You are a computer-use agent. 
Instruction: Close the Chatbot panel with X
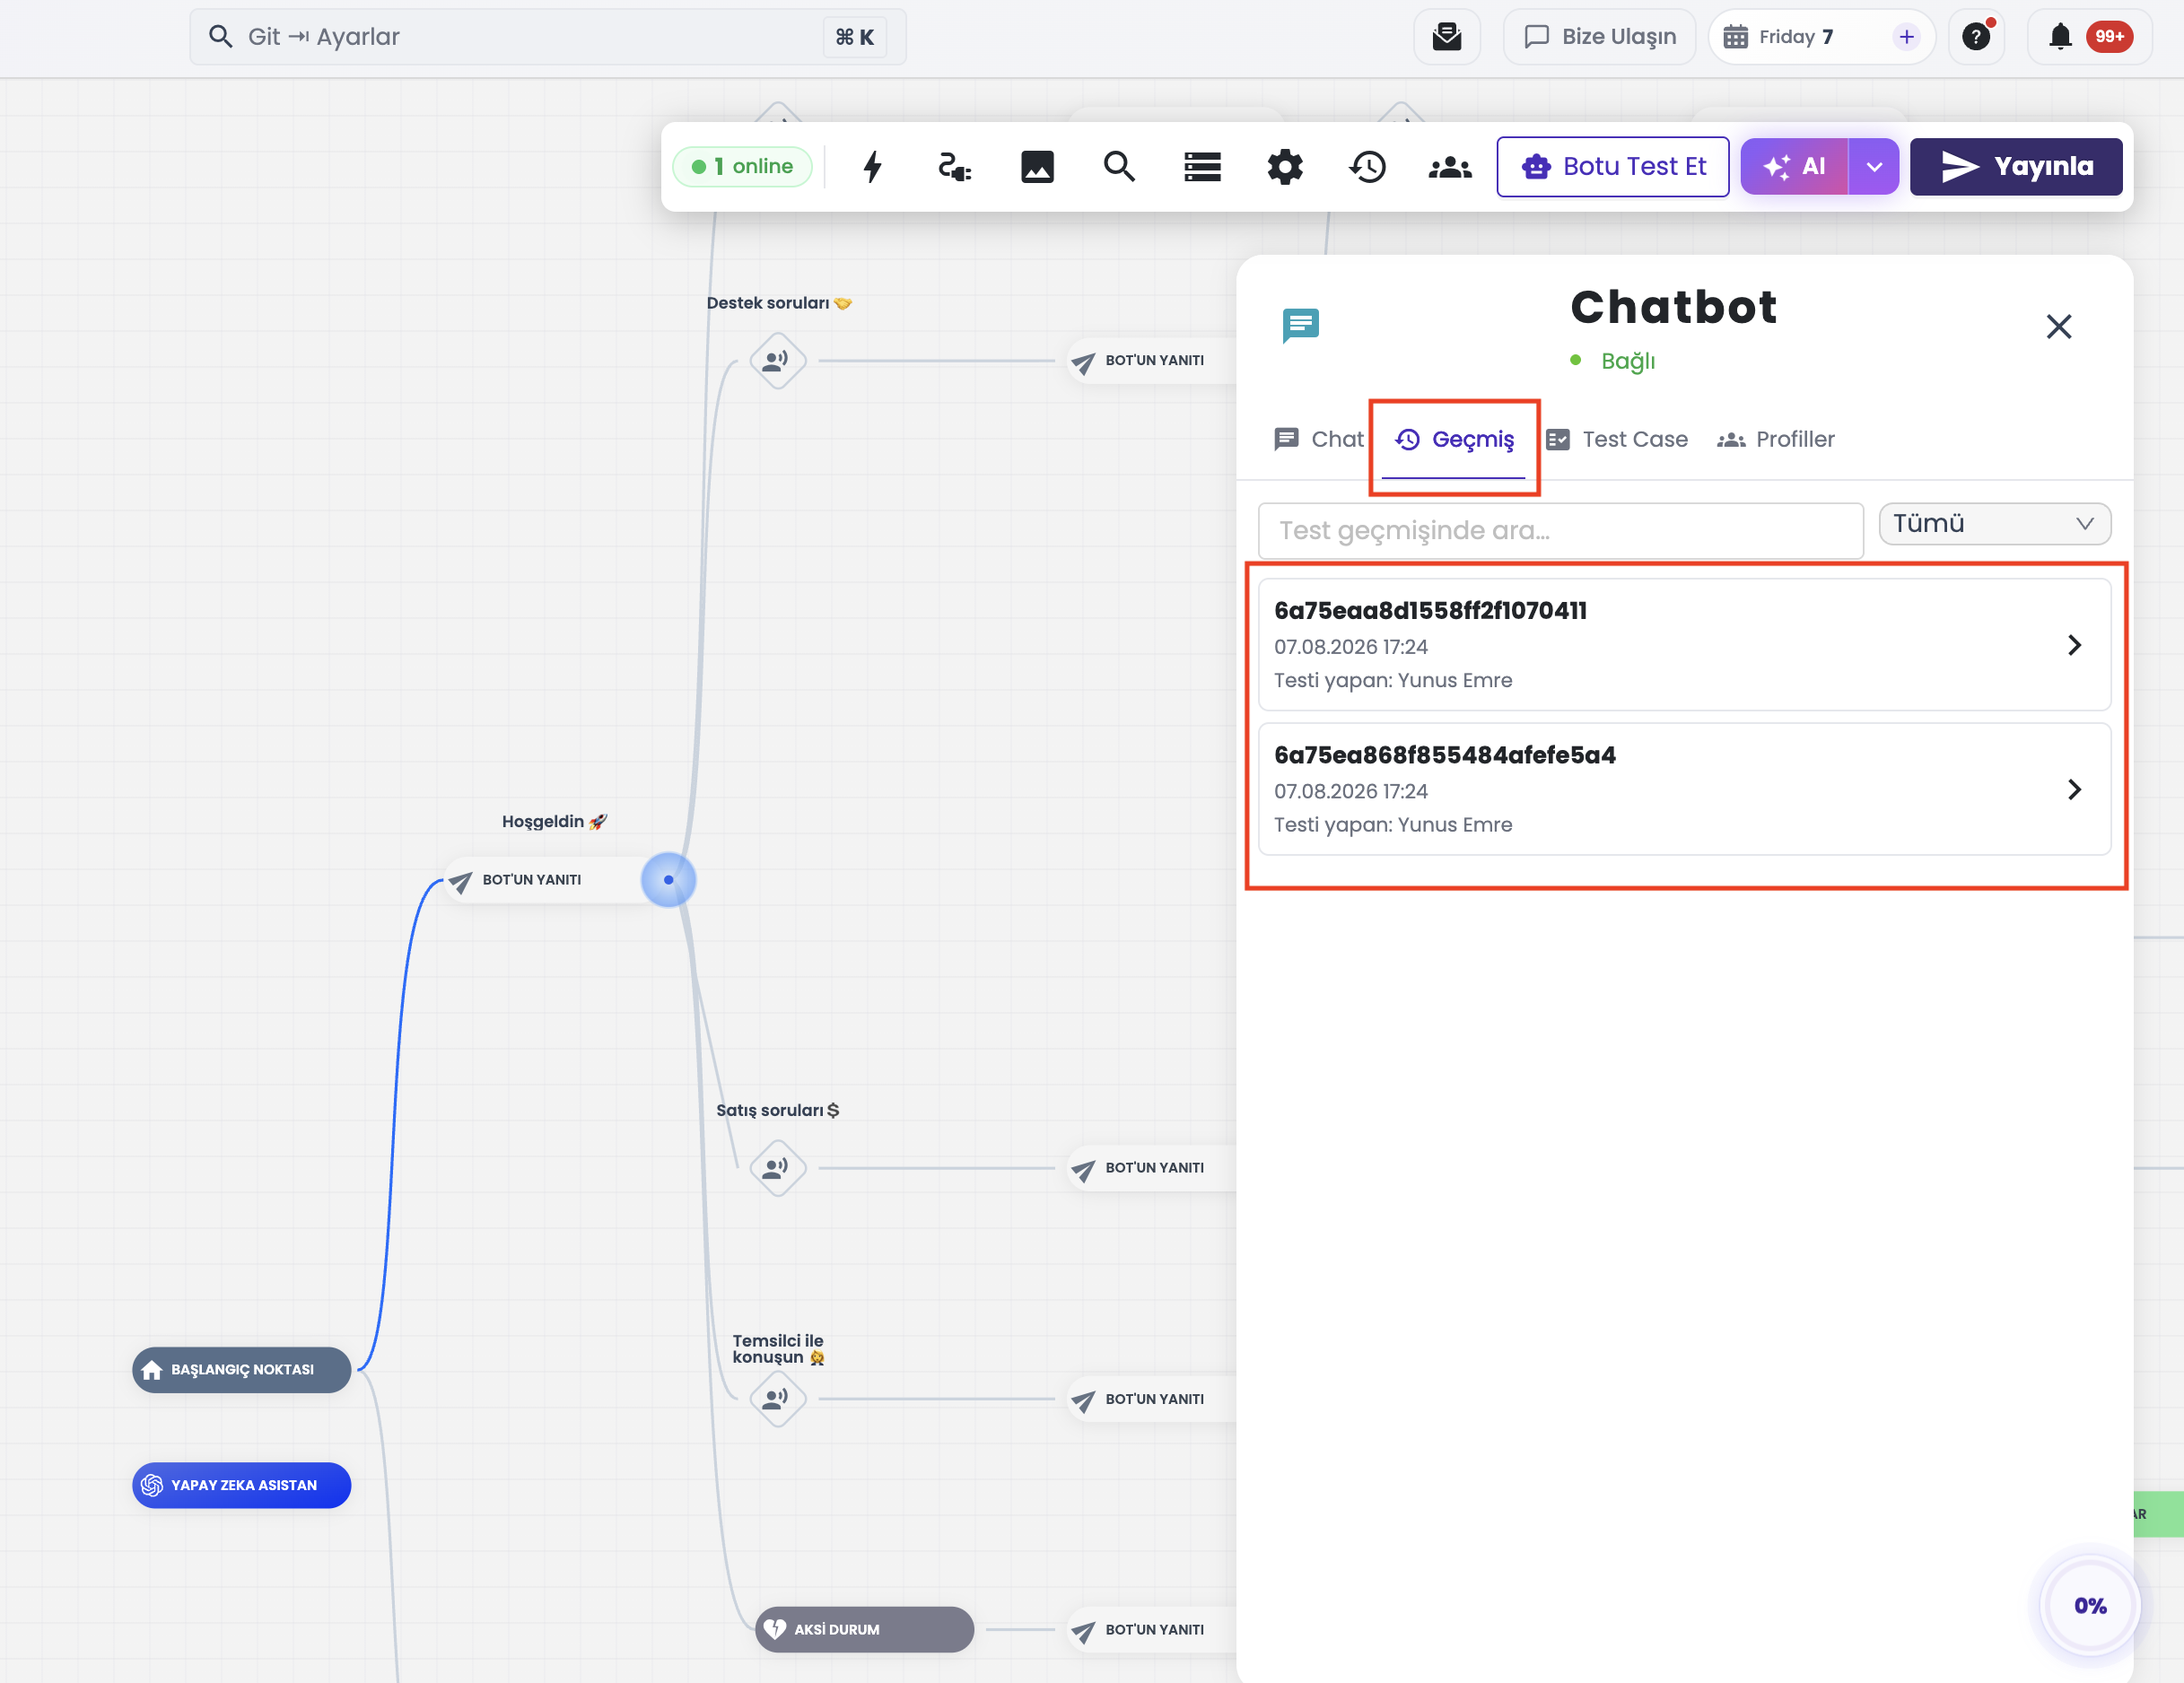(x=2058, y=327)
